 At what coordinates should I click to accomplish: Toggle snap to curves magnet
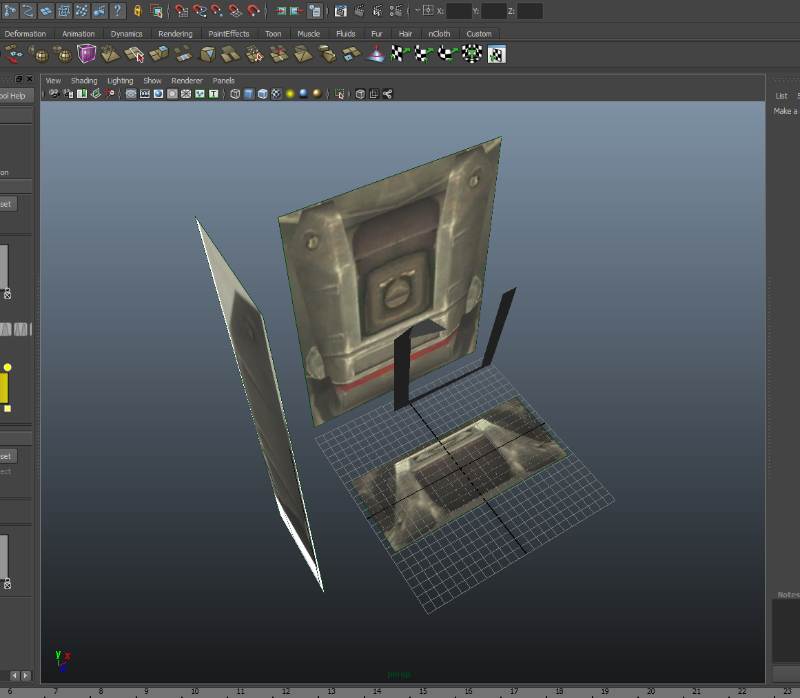[199, 11]
